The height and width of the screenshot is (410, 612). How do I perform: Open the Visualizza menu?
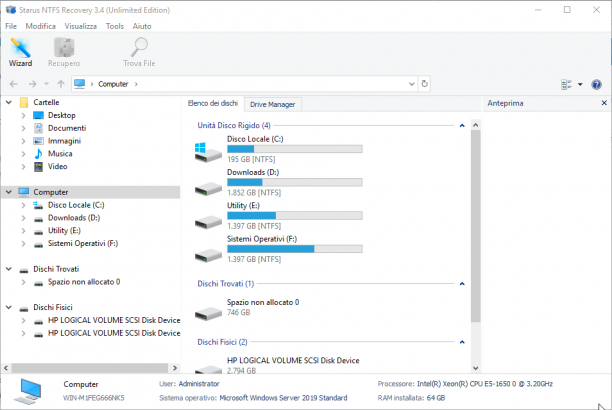[x=80, y=26]
